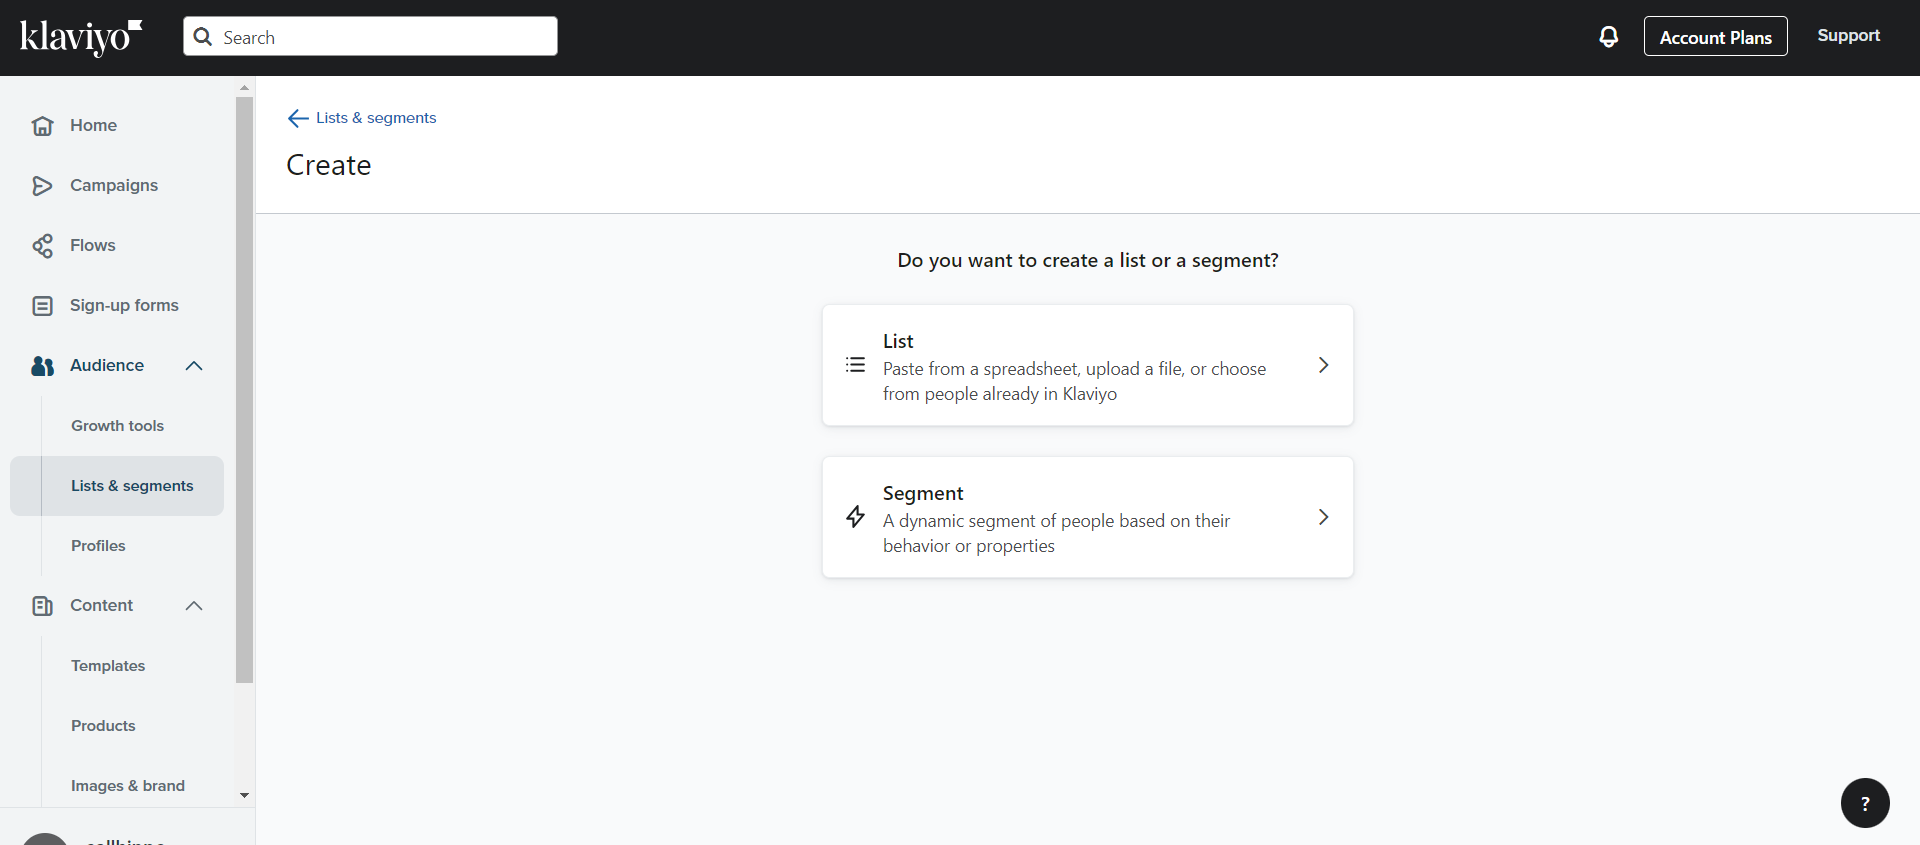Click the Flows node icon
The image size is (1920, 845).
point(42,245)
